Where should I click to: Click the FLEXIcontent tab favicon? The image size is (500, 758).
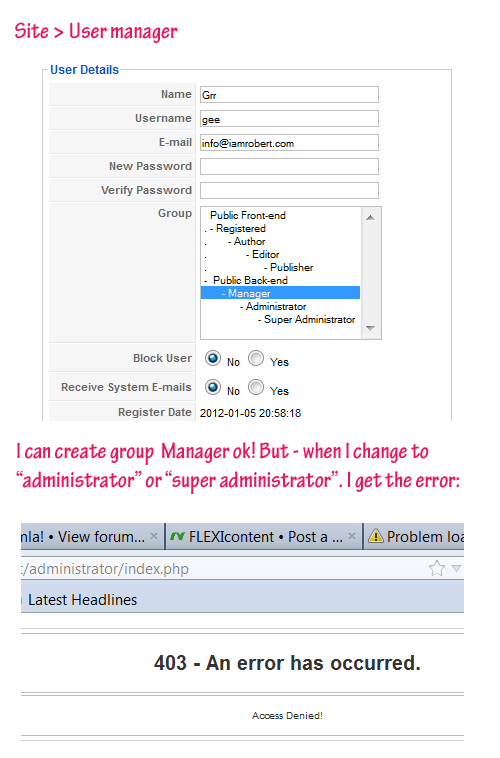coord(177,537)
